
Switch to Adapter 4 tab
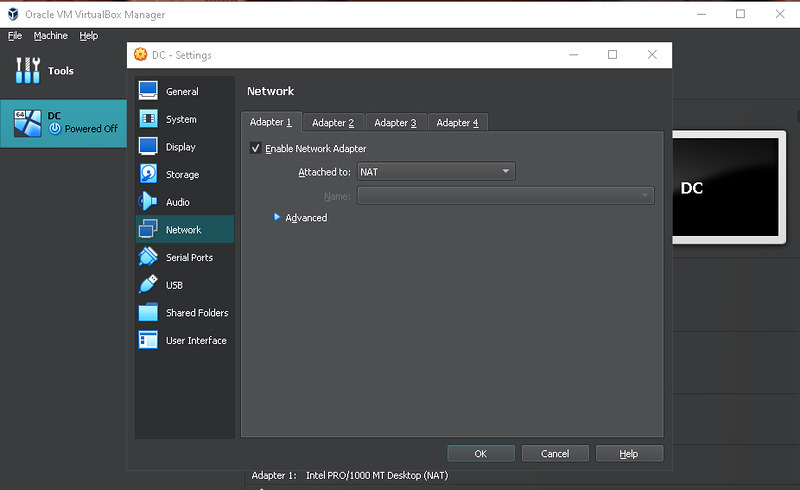(x=457, y=122)
